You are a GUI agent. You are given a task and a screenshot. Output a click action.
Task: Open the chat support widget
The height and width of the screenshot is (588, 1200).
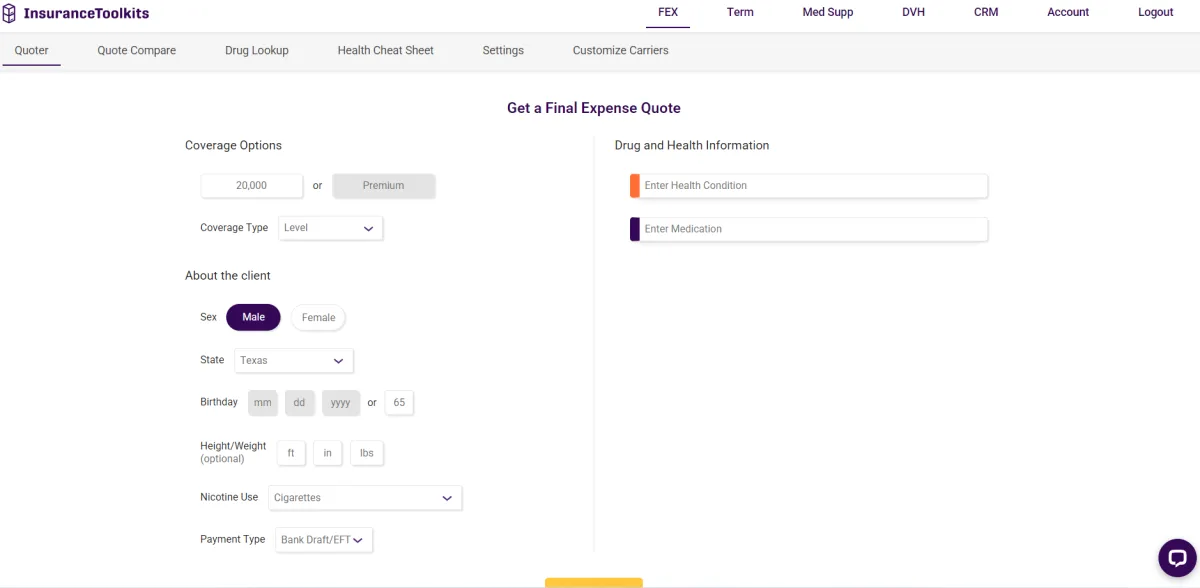tap(1177, 559)
